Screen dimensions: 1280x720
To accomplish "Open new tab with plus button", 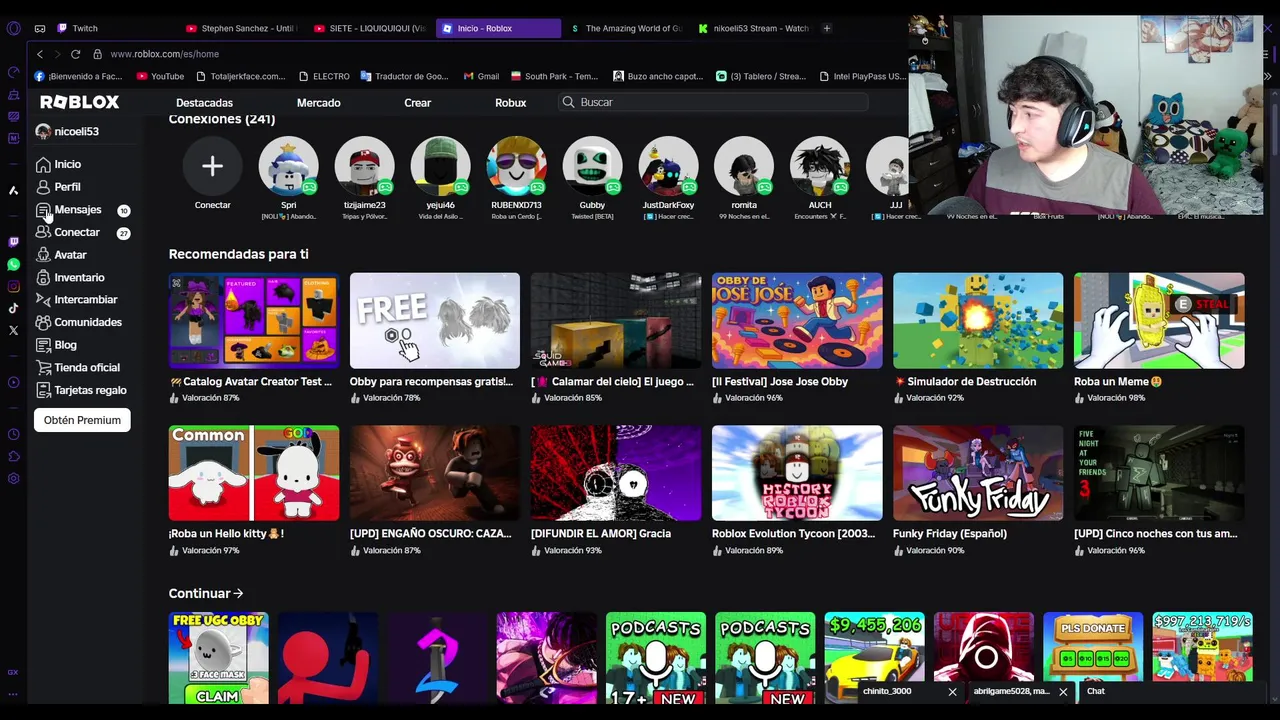I will (x=826, y=28).
